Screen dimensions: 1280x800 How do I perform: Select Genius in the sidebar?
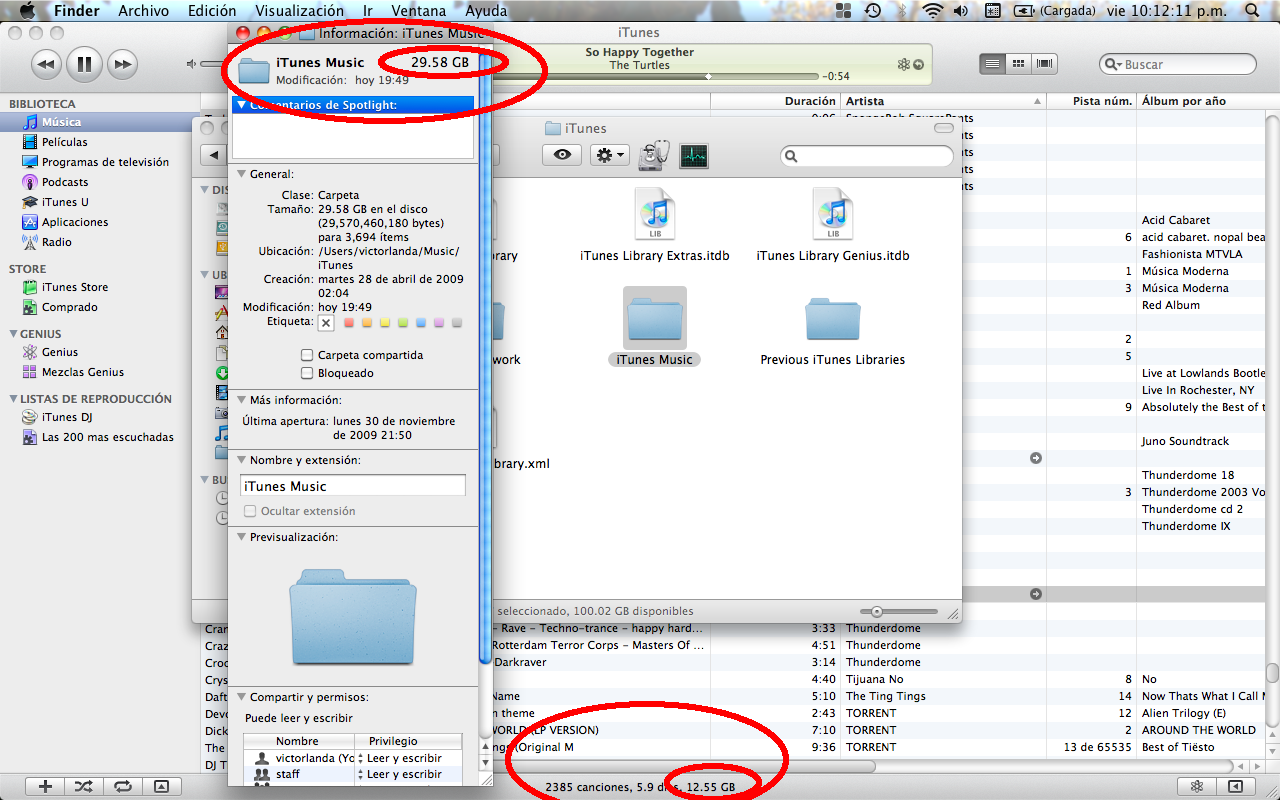(x=60, y=352)
